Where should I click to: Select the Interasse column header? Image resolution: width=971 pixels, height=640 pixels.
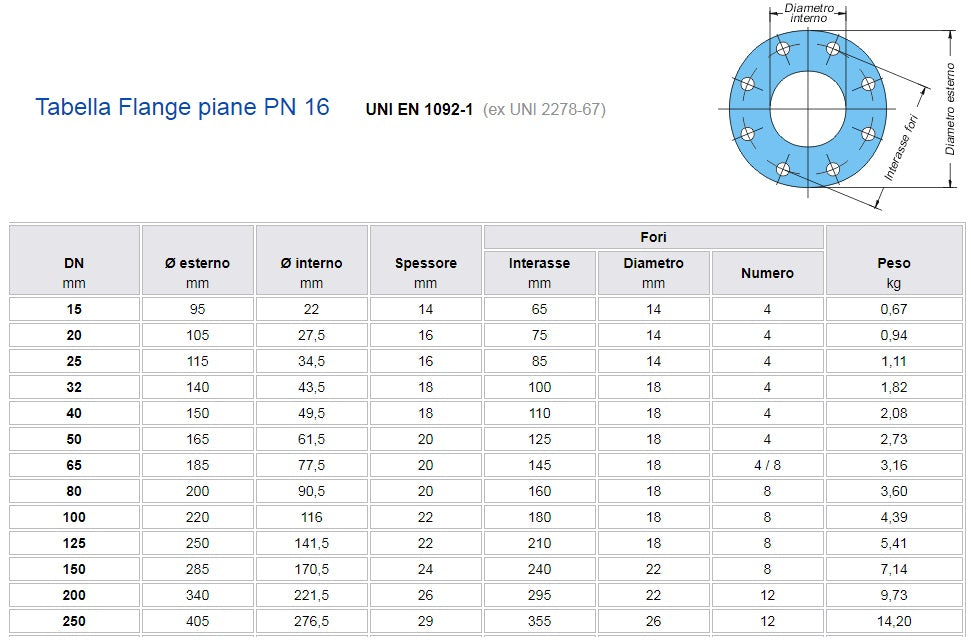pyautogui.click(x=539, y=273)
